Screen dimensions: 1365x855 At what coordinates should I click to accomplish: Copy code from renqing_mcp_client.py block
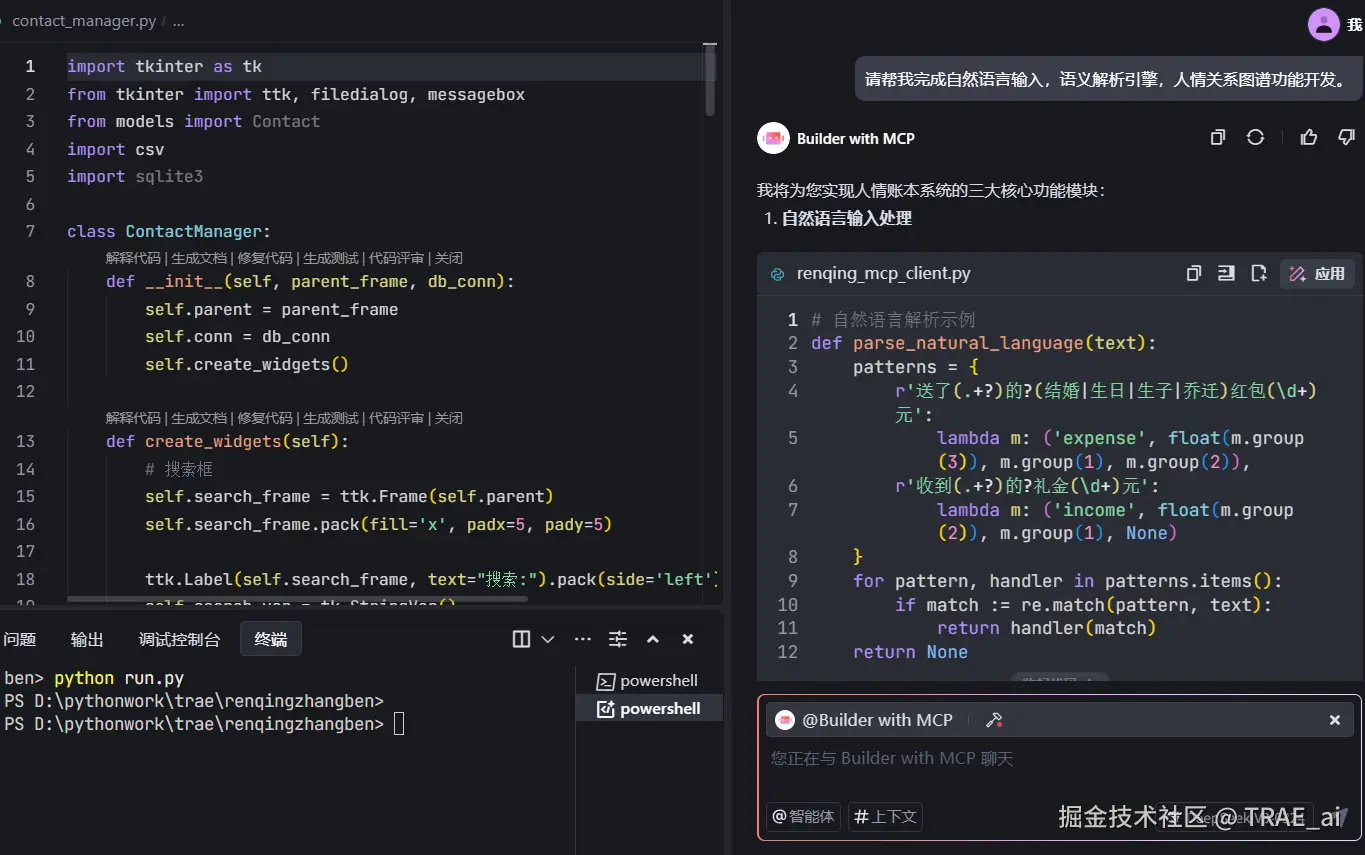(1193, 273)
